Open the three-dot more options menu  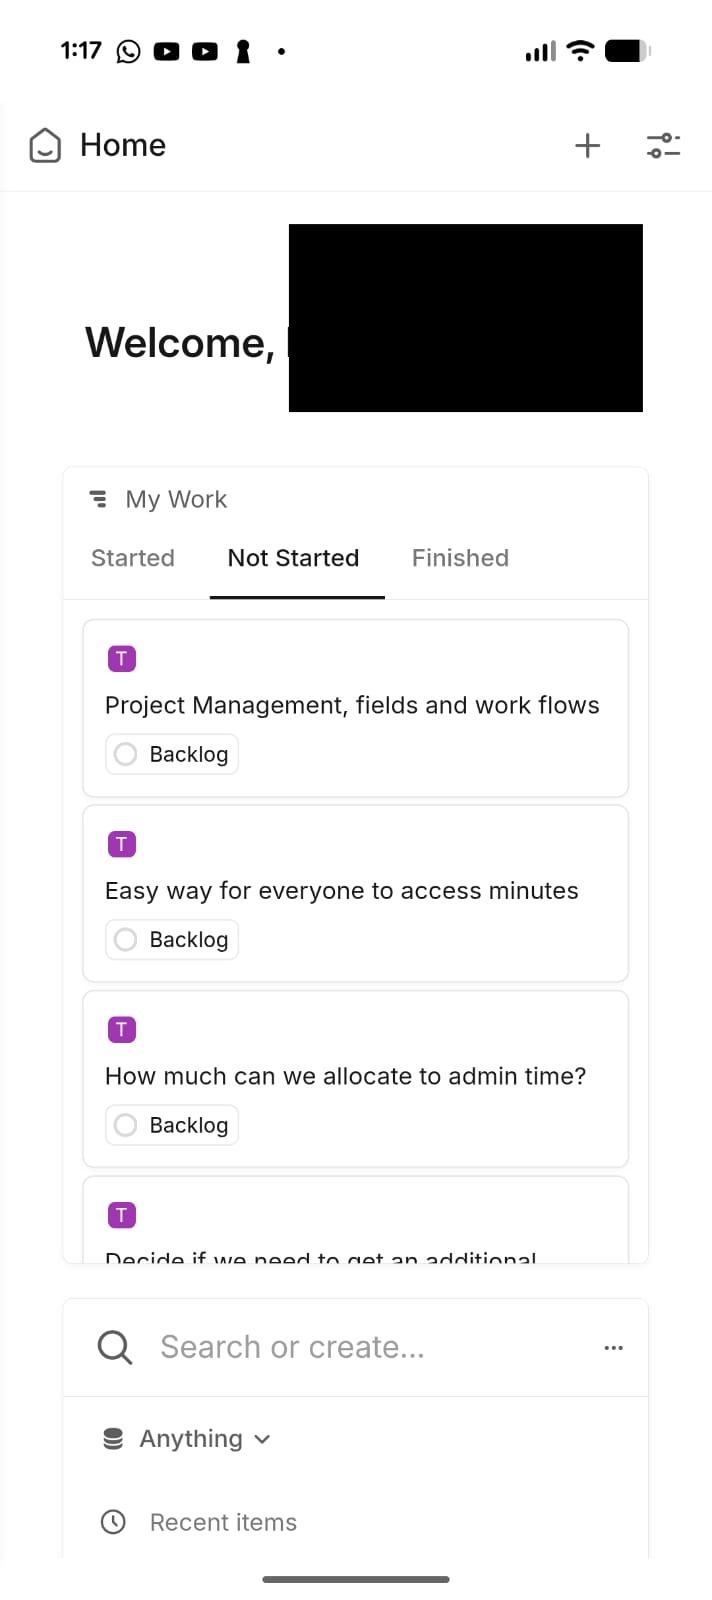(x=614, y=1348)
